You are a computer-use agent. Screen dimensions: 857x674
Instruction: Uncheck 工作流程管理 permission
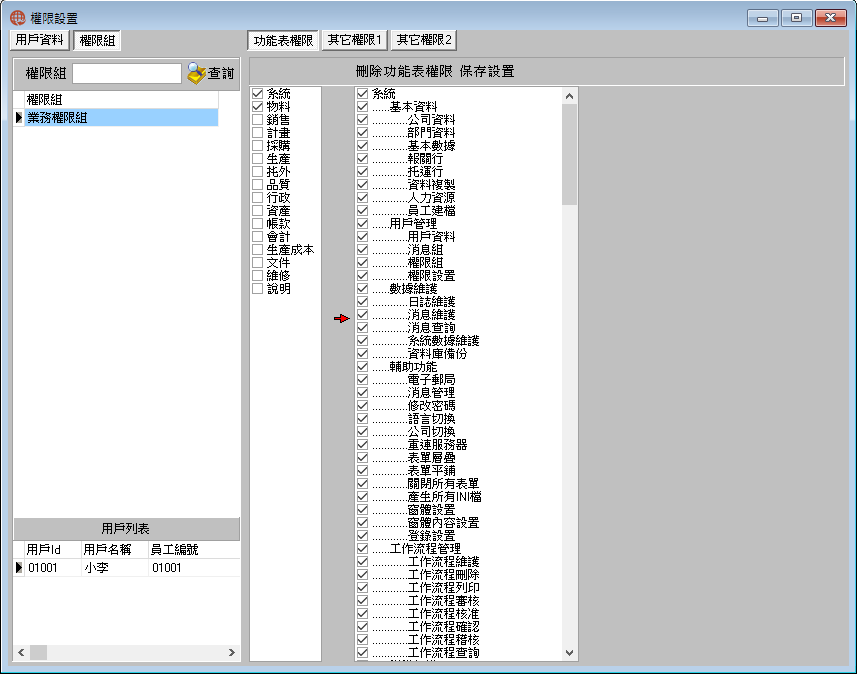[x=362, y=549]
